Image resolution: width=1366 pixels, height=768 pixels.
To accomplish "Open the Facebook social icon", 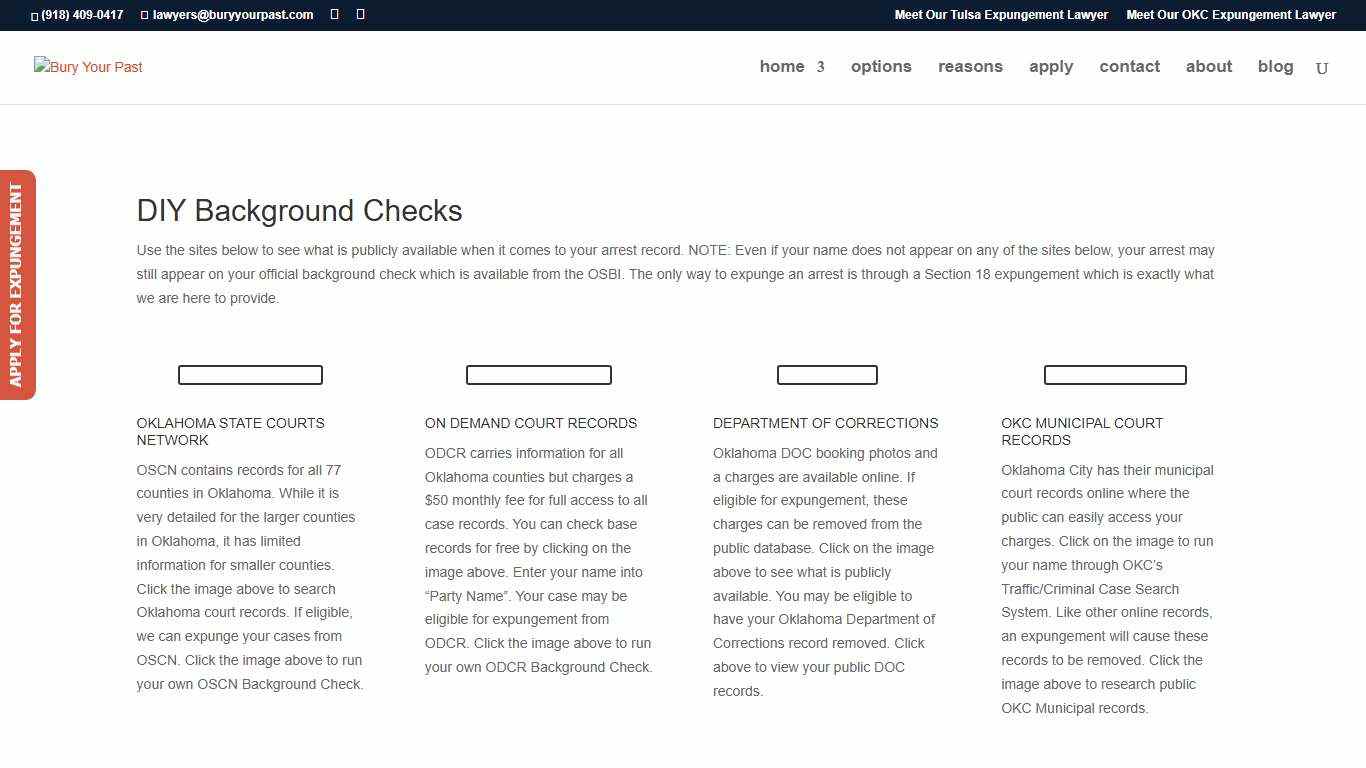I will pos(333,14).
